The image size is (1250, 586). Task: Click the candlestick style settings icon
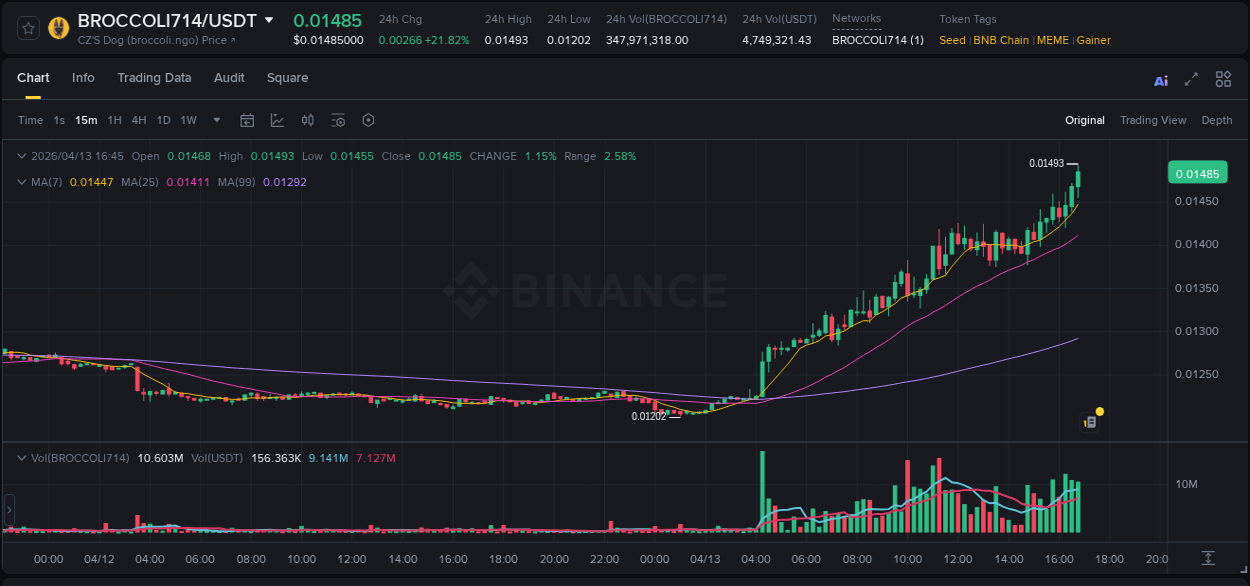pos(308,120)
